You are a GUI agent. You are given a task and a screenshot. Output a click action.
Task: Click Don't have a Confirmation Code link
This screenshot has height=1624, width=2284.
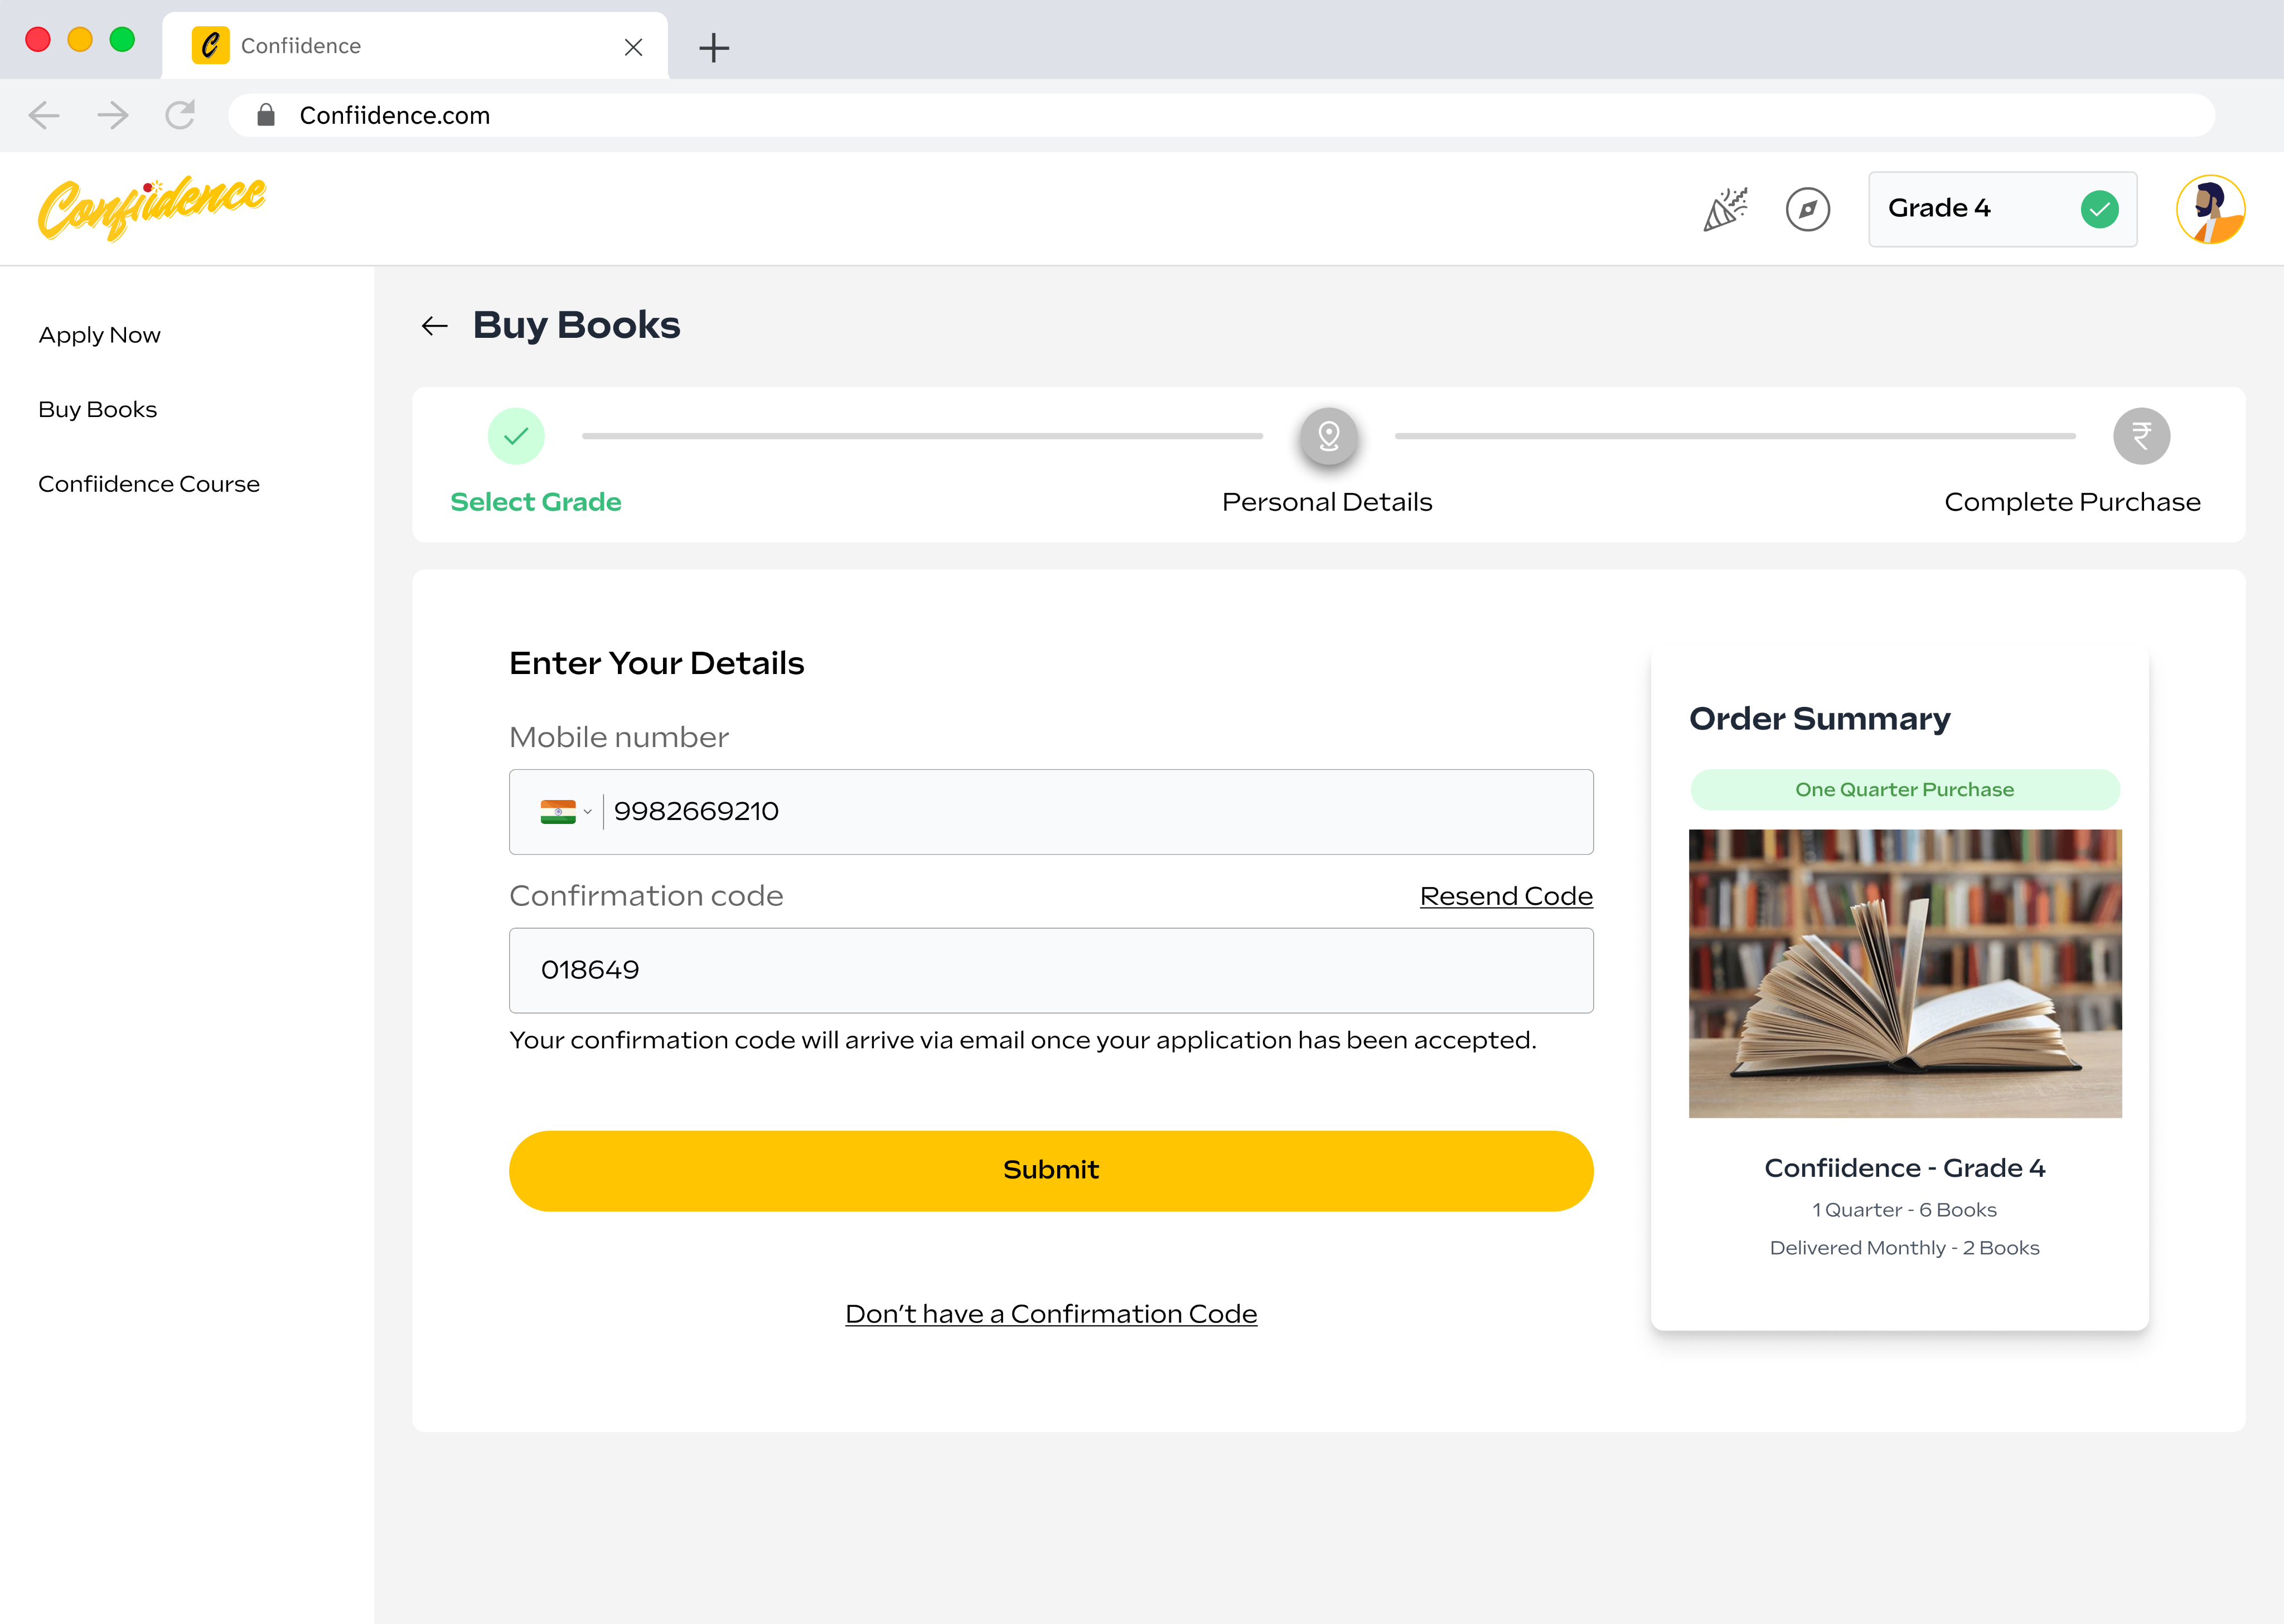1050,1314
